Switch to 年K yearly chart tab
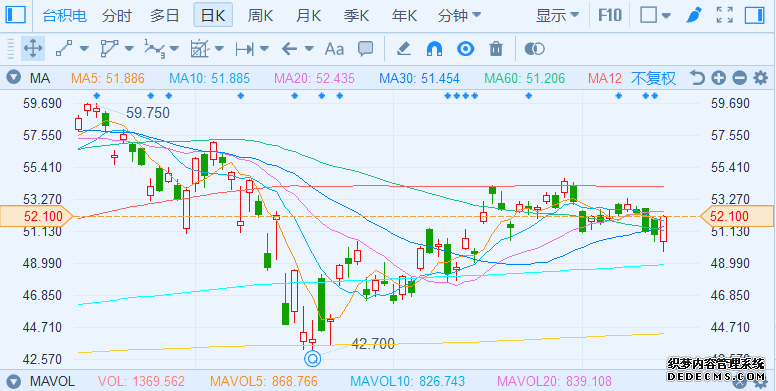The height and width of the screenshot is (391, 776). coord(404,15)
